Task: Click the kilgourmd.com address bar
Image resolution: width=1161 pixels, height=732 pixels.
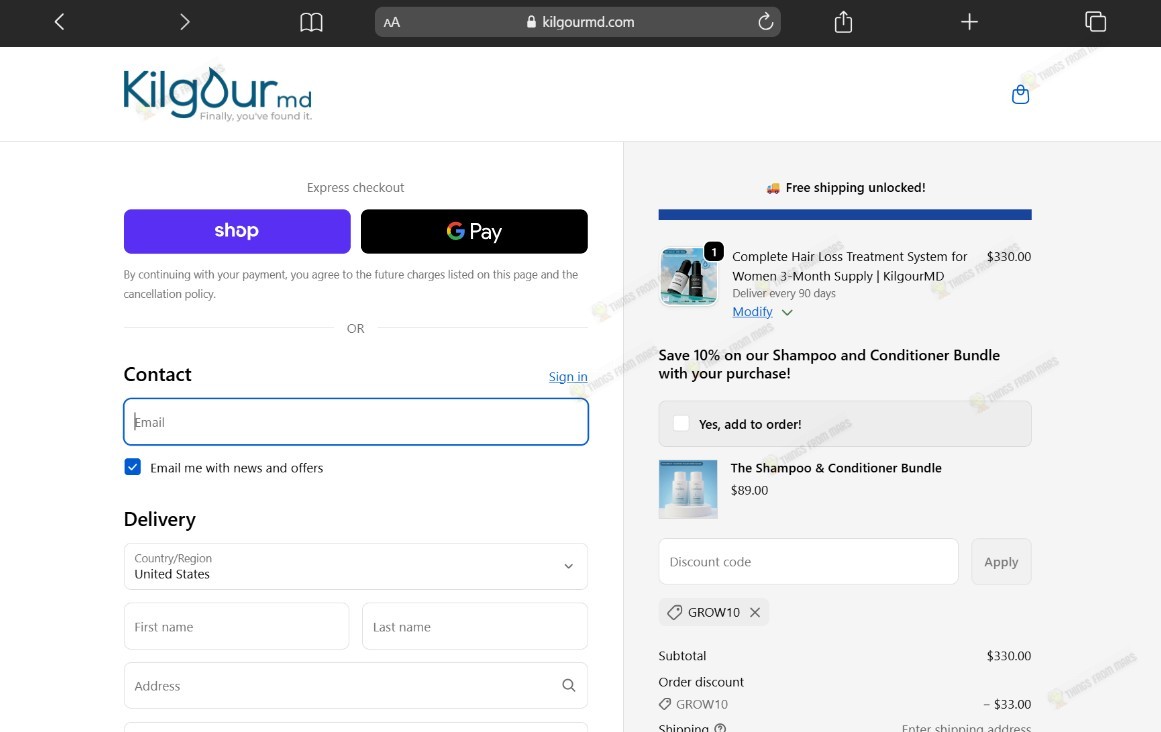Action: 578,22
